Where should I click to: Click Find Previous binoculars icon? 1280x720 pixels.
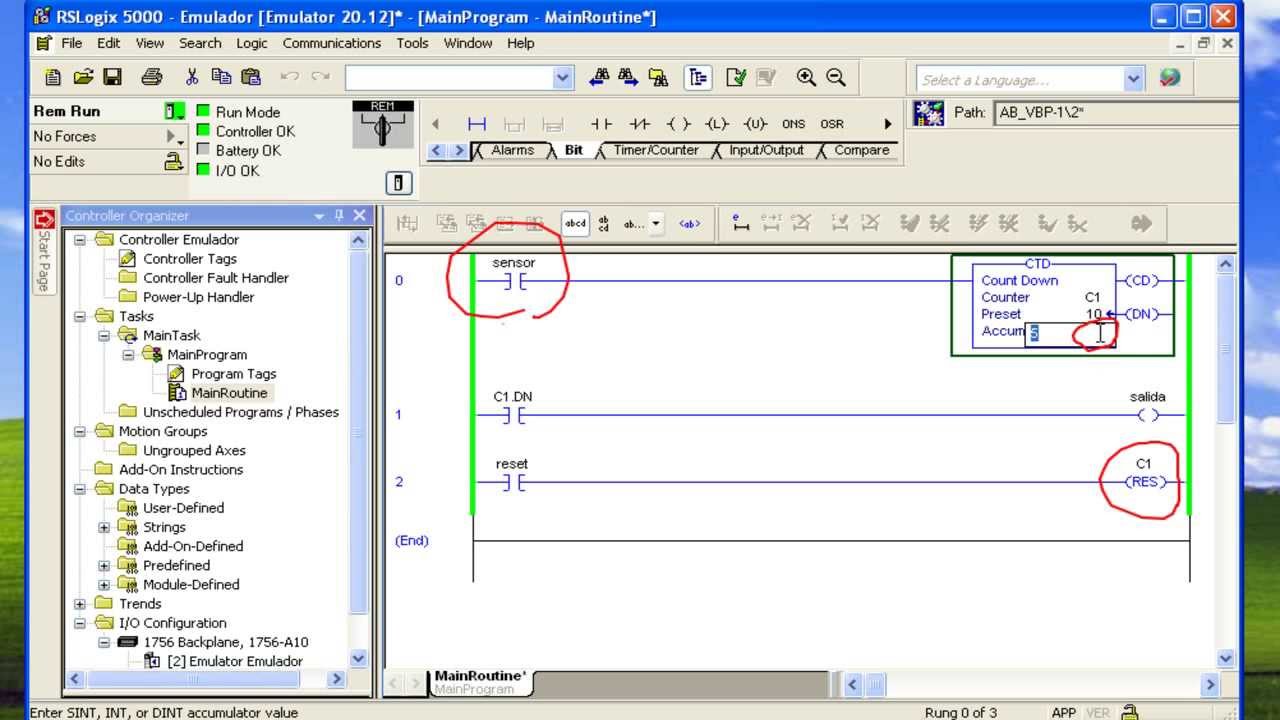[599, 77]
